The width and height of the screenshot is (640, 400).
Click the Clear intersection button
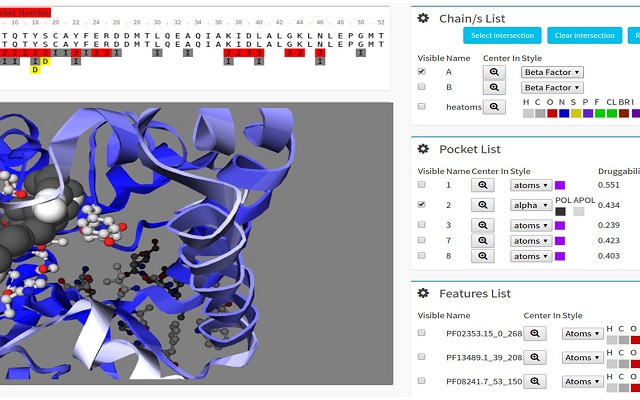pyautogui.click(x=583, y=35)
